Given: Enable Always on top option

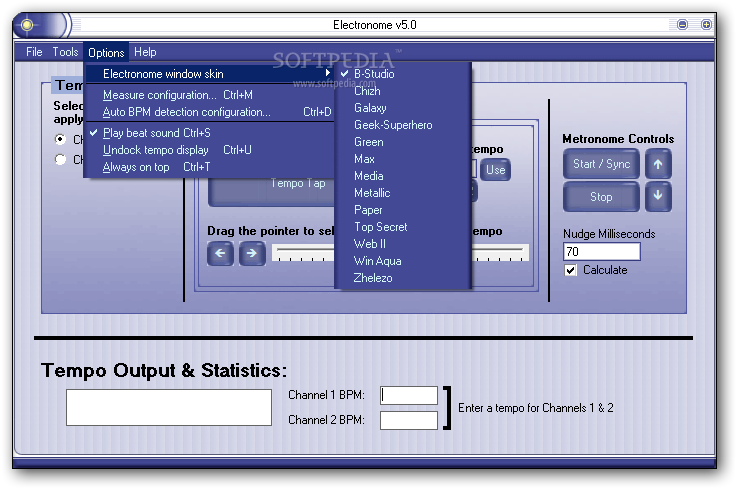Looking at the screenshot, I should 209,167.
